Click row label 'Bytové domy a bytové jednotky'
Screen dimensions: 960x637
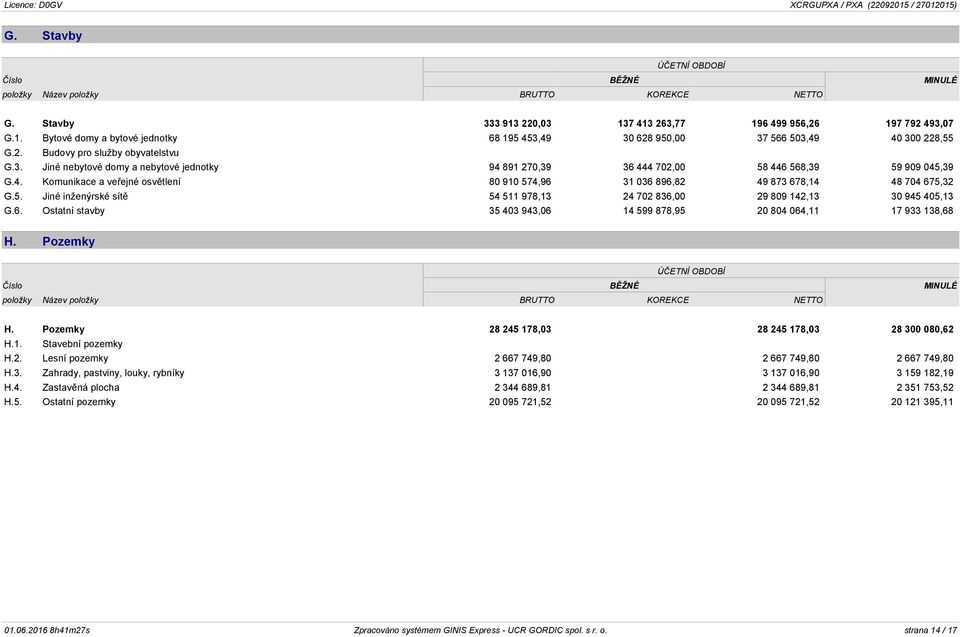[110, 138]
